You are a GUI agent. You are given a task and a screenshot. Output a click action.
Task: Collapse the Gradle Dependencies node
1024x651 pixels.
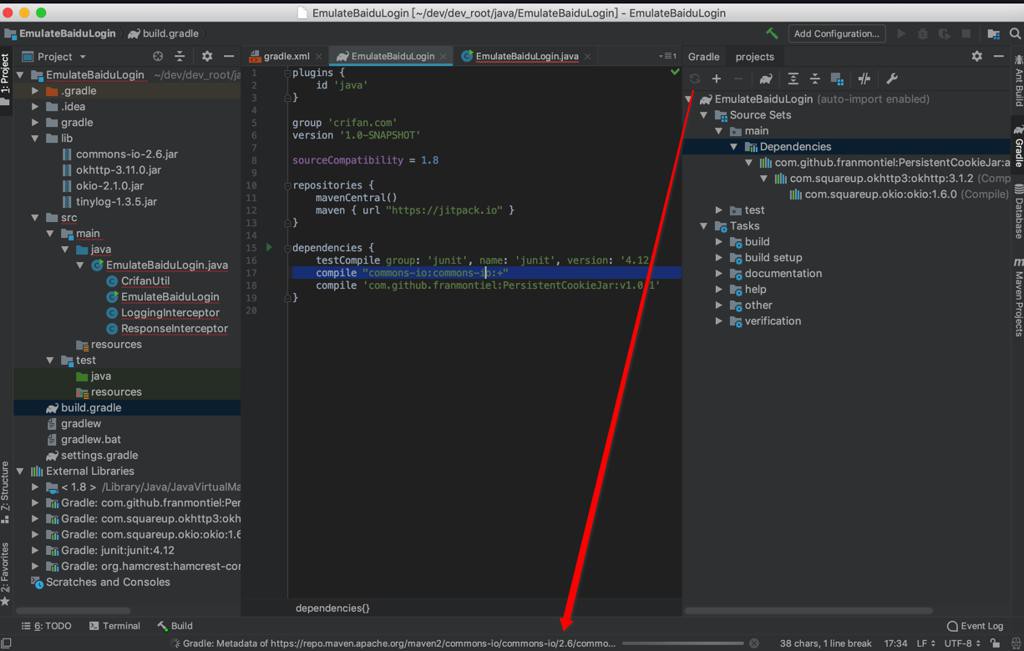click(734, 147)
